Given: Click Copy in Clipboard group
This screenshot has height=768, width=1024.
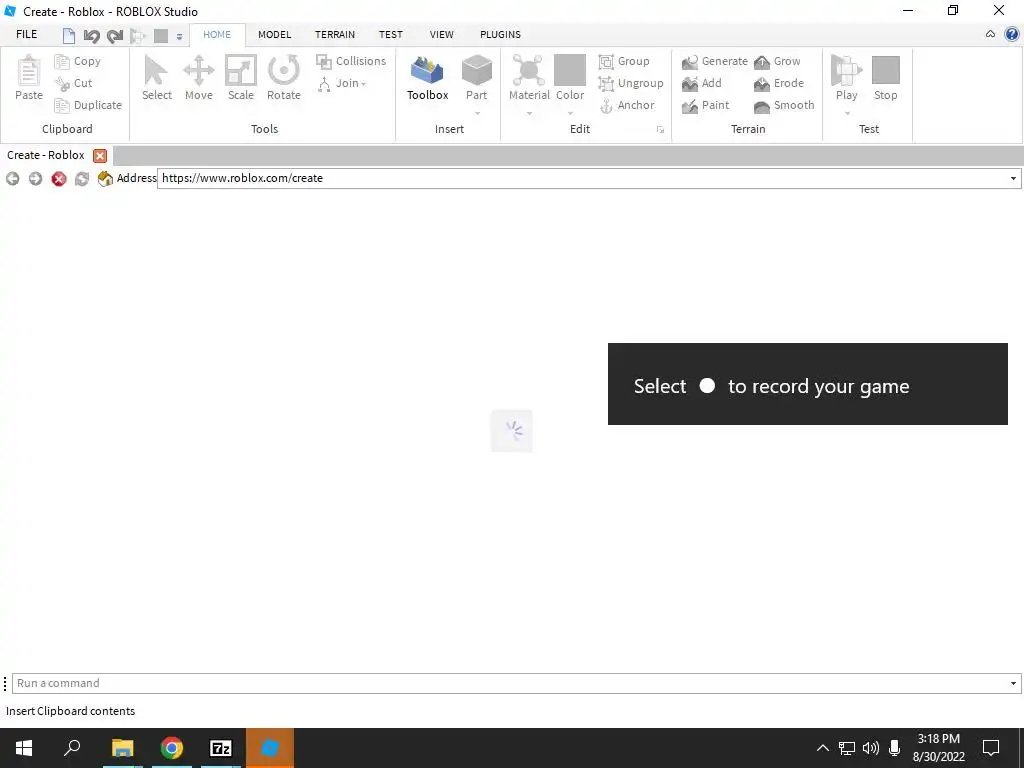Looking at the screenshot, I should coord(78,61).
